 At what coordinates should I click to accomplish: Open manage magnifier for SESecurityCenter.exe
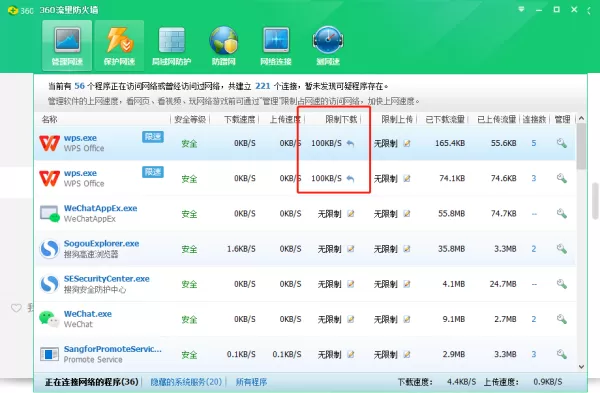(x=562, y=284)
